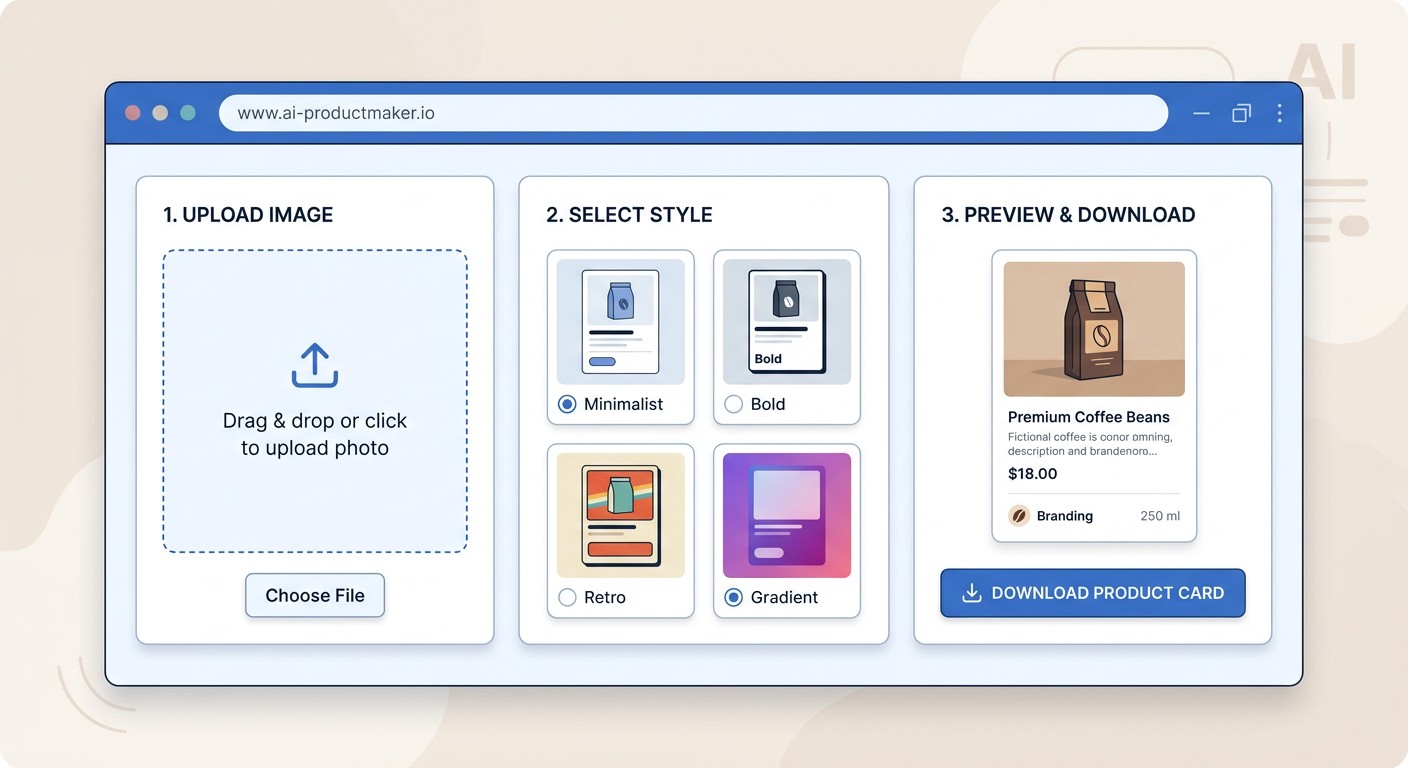Click the coffee bag preview image

point(1094,329)
